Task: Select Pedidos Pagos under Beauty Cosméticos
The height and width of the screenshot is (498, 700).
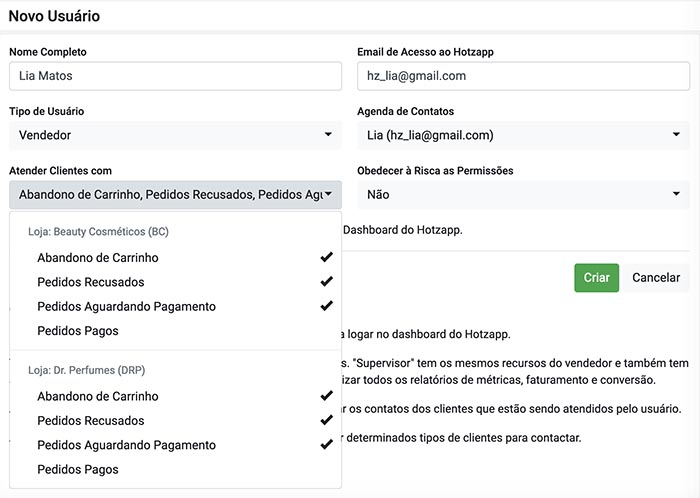Action: tap(175, 331)
